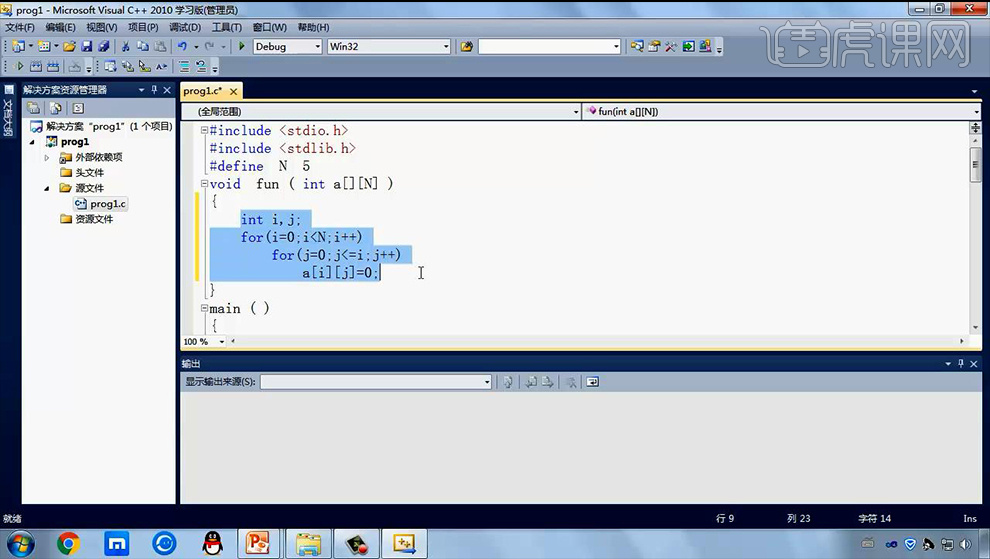Open the 窗口(W) menu
This screenshot has width=990, height=559.
pyautogui.click(x=270, y=27)
